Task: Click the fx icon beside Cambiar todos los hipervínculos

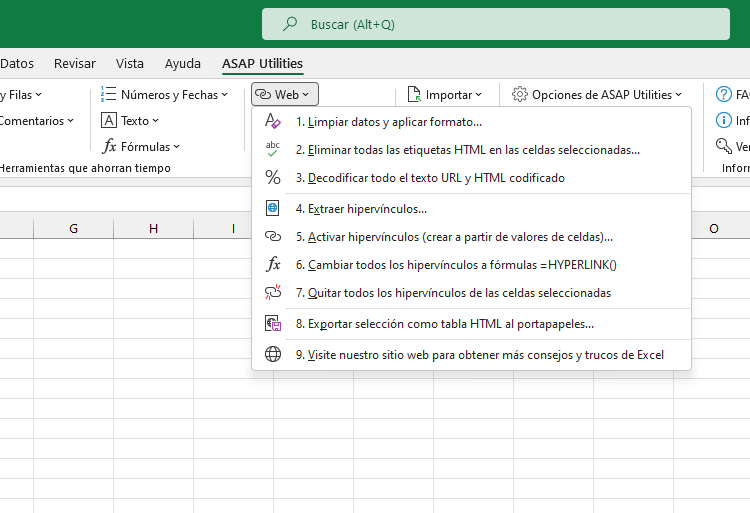Action: 273,264
